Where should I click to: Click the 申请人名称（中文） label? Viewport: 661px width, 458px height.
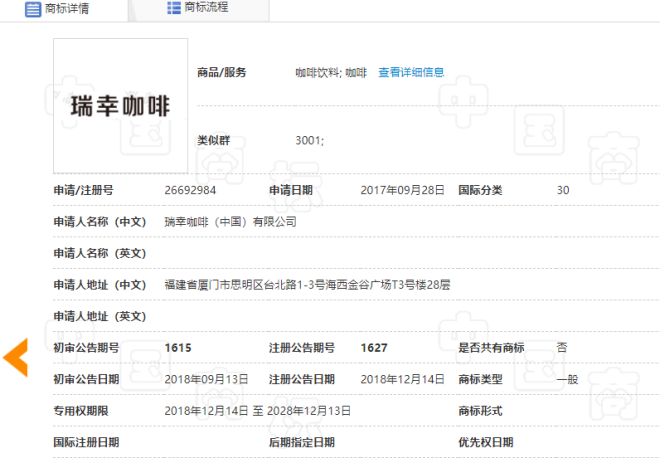pyautogui.click(x=99, y=222)
